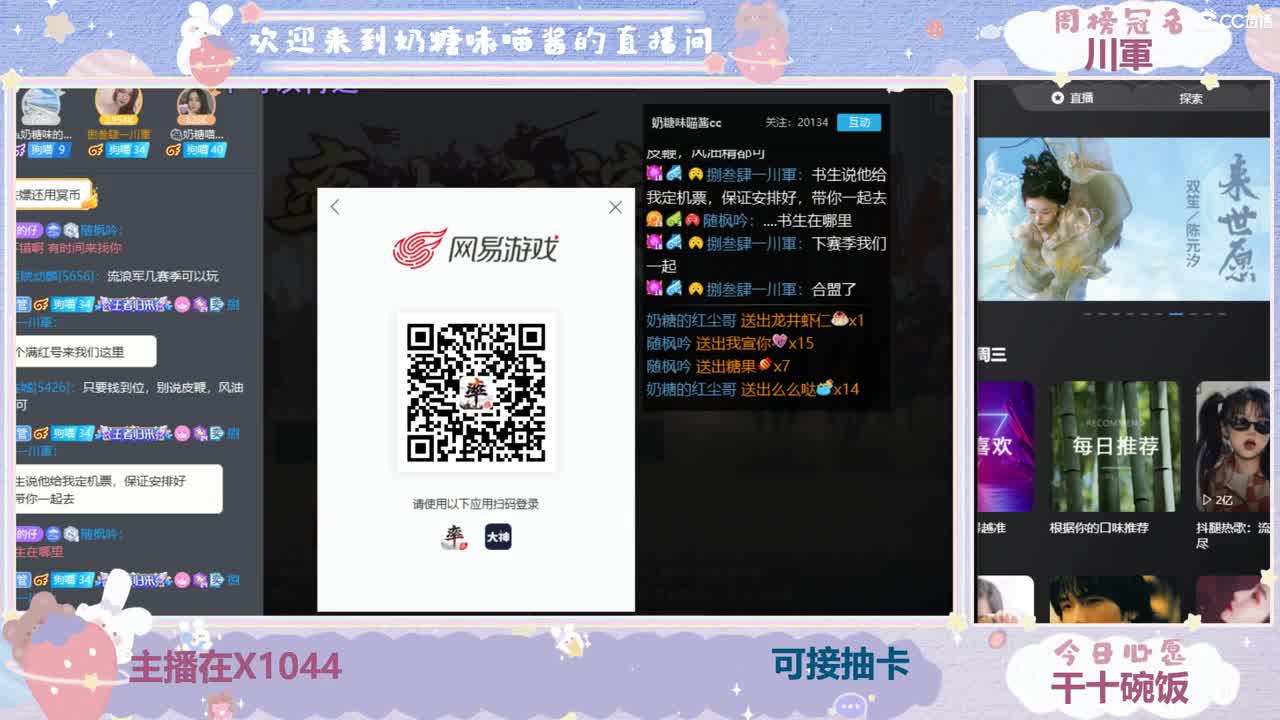Open streamer name 奶糖味喵酱cc in chat header
The width and height of the screenshot is (1280, 720).
point(686,123)
